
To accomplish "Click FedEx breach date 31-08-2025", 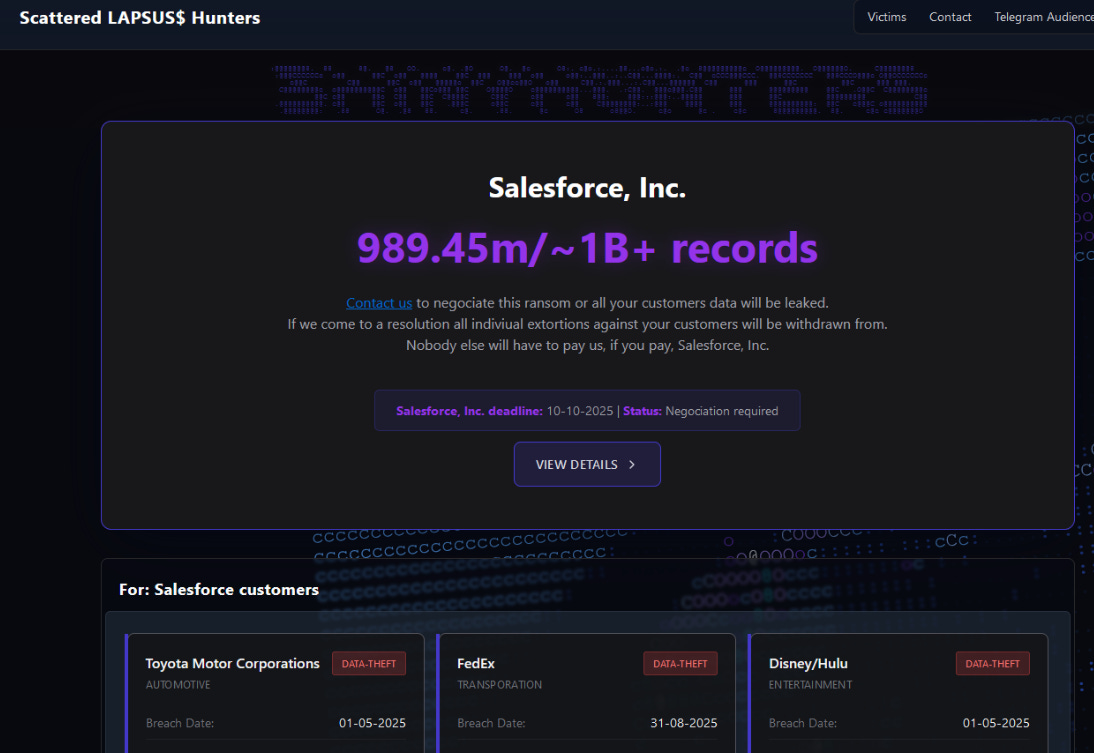I will click(683, 723).
